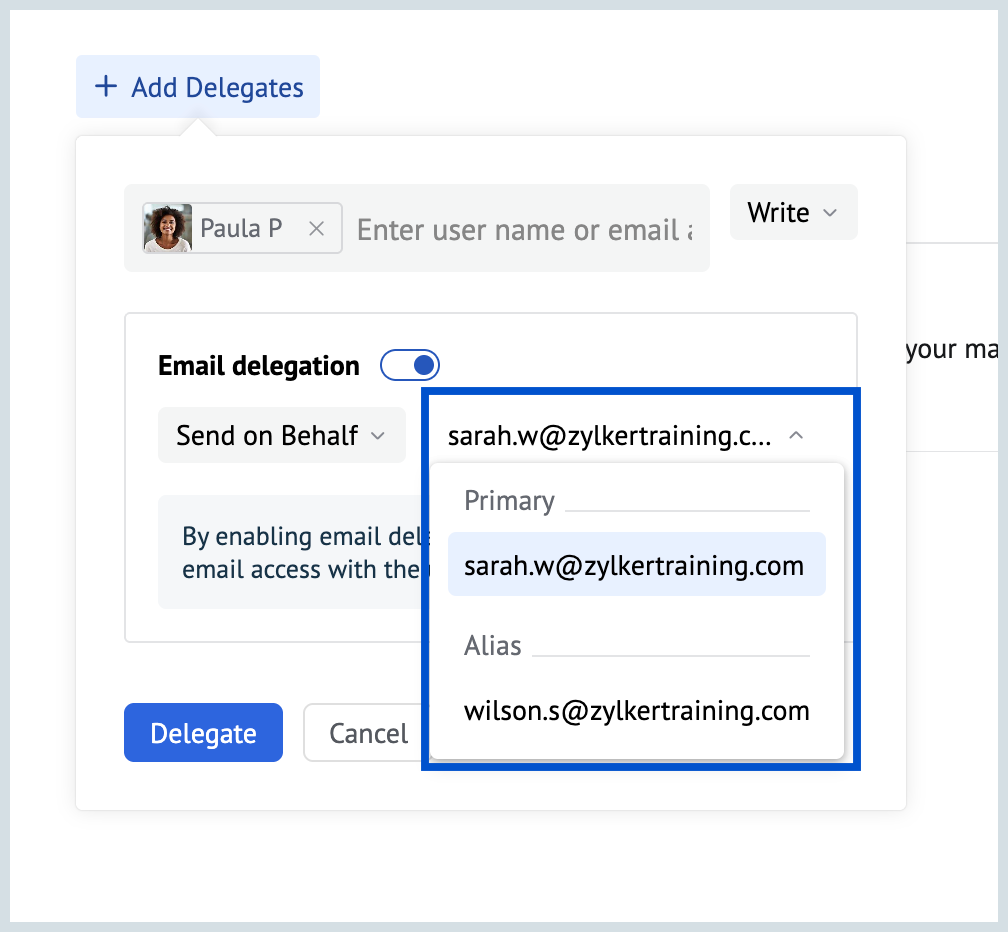1008x932 pixels.
Task: Click the X to remove Paula P
Action: point(316,228)
